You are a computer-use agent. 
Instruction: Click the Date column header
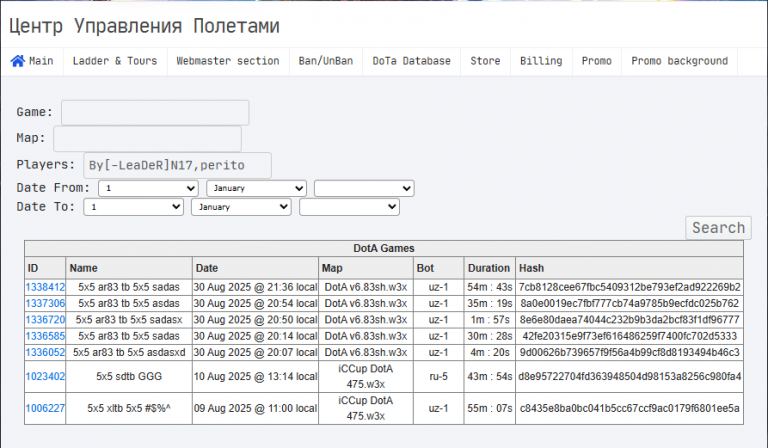(255, 268)
